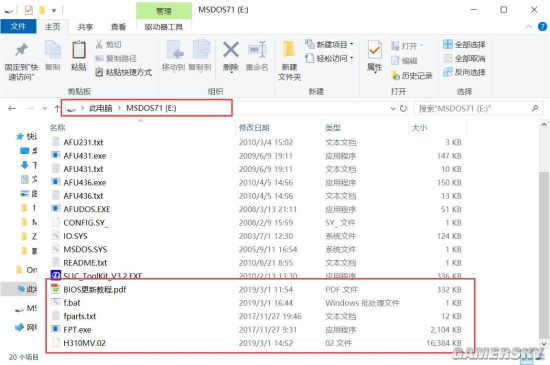Expand the address bar history dropdown
The image size is (550, 365).
pyautogui.click(x=393, y=108)
